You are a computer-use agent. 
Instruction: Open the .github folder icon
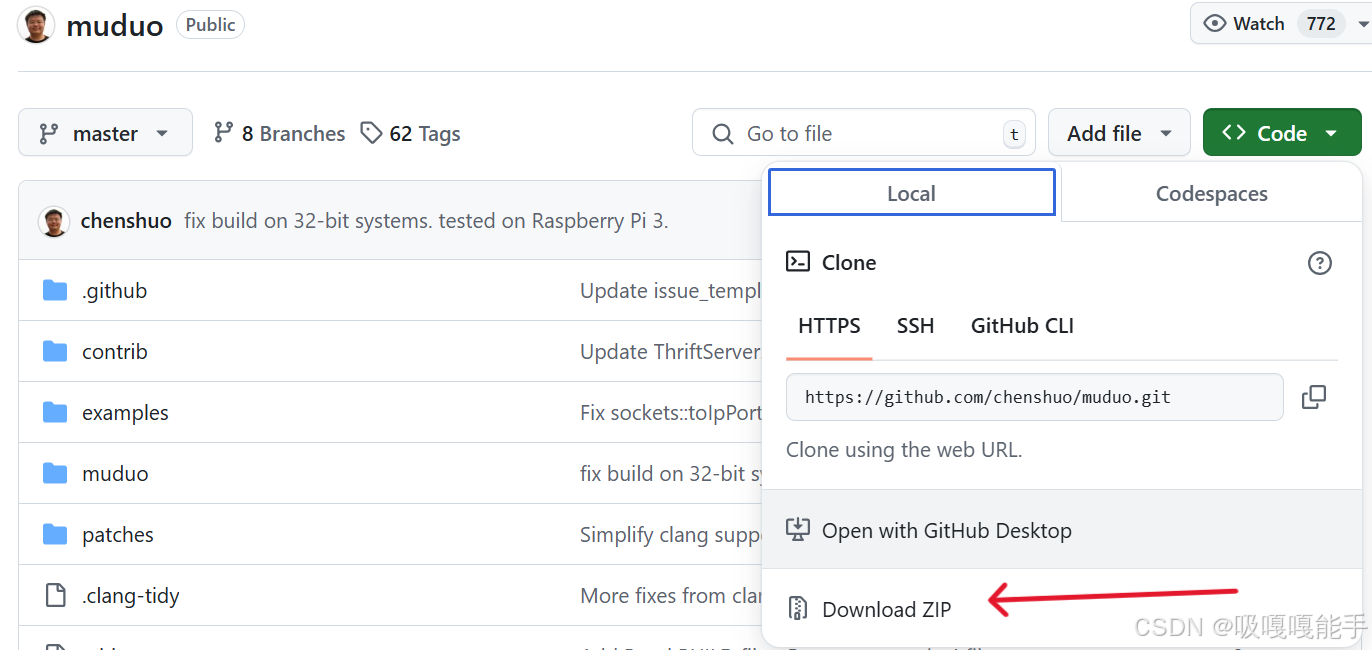(x=55, y=291)
